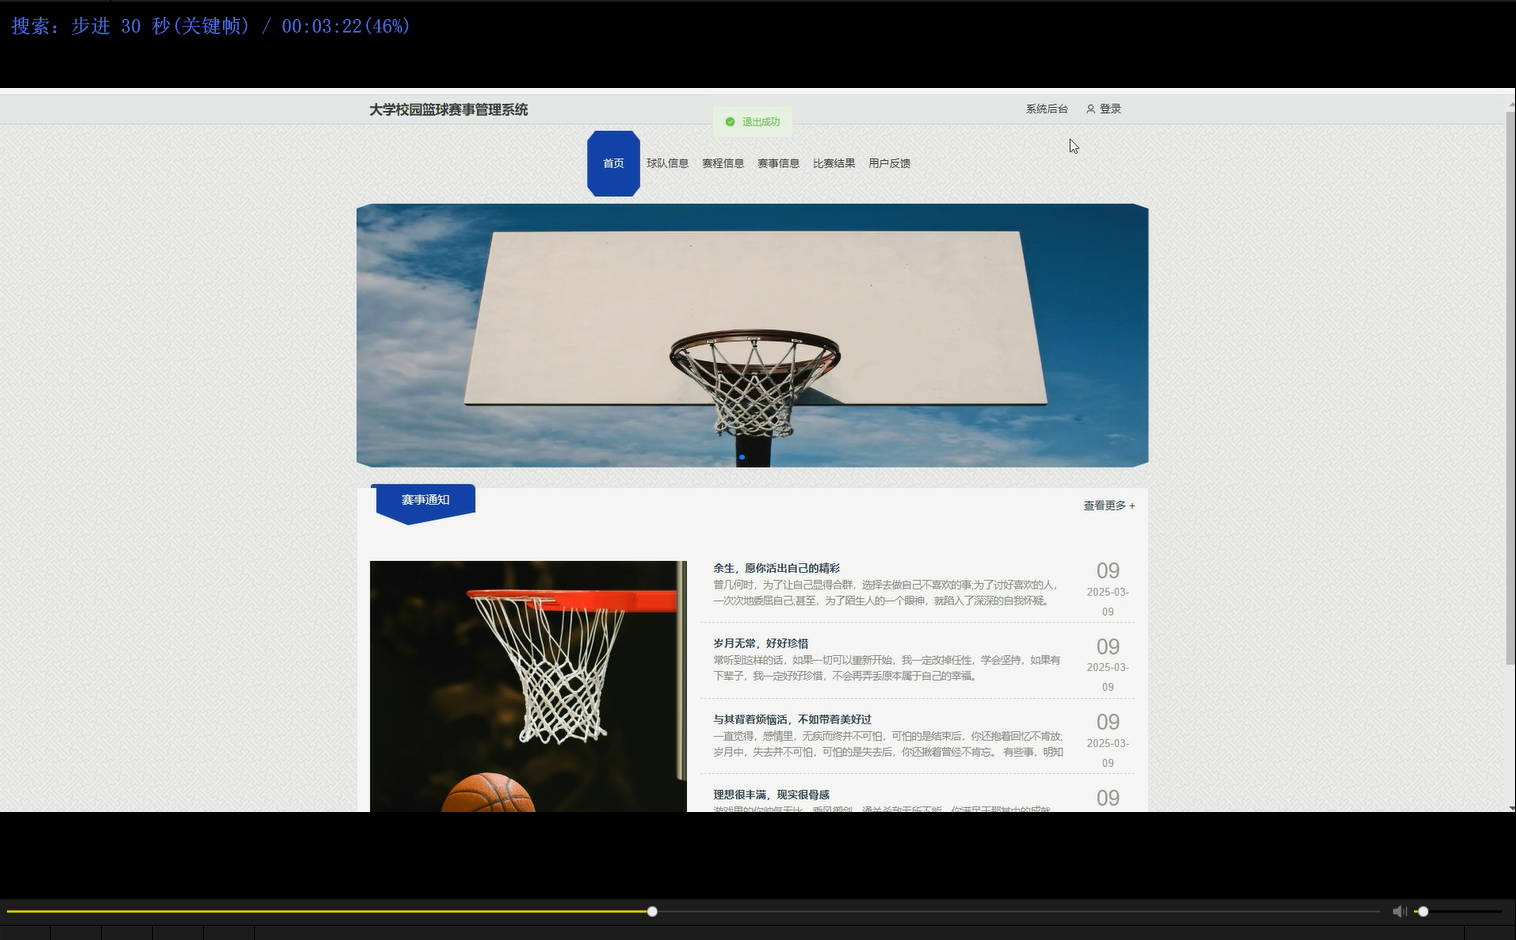Open article 余生，愿你活出自己的精彩
This screenshot has width=1516, height=940.
pos(776,568)
